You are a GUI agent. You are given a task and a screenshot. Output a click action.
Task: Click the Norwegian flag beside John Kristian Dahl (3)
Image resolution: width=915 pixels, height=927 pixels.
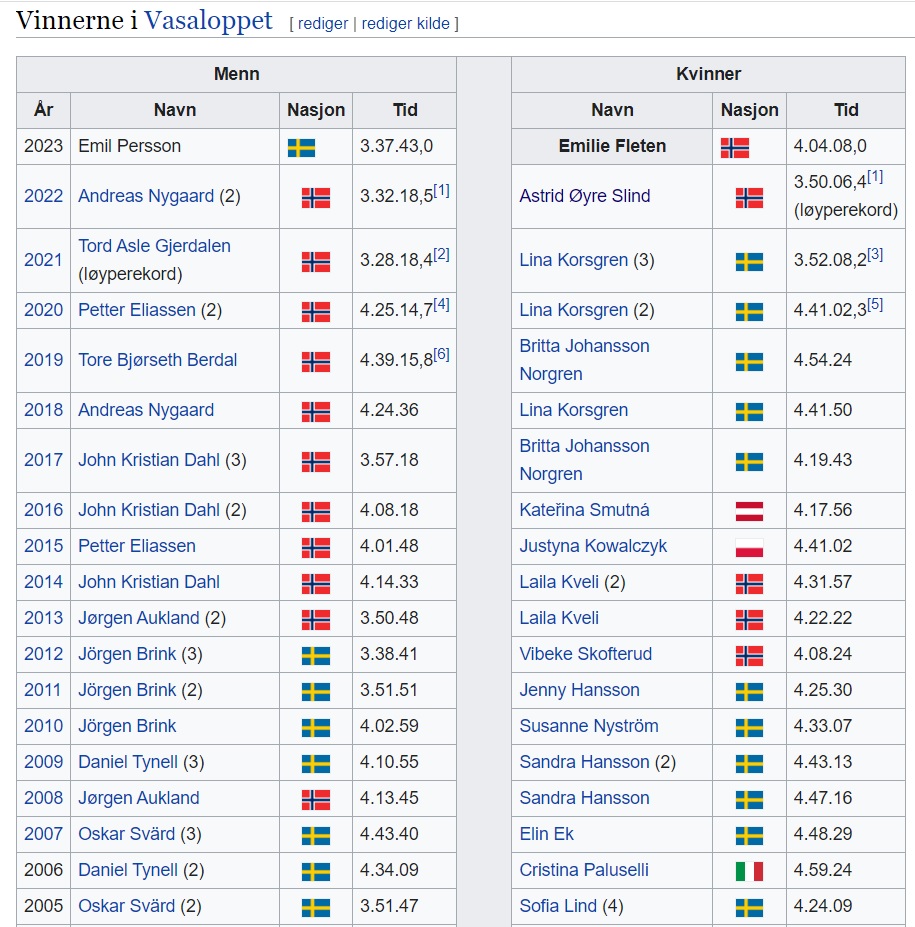(x=316, y=462)
